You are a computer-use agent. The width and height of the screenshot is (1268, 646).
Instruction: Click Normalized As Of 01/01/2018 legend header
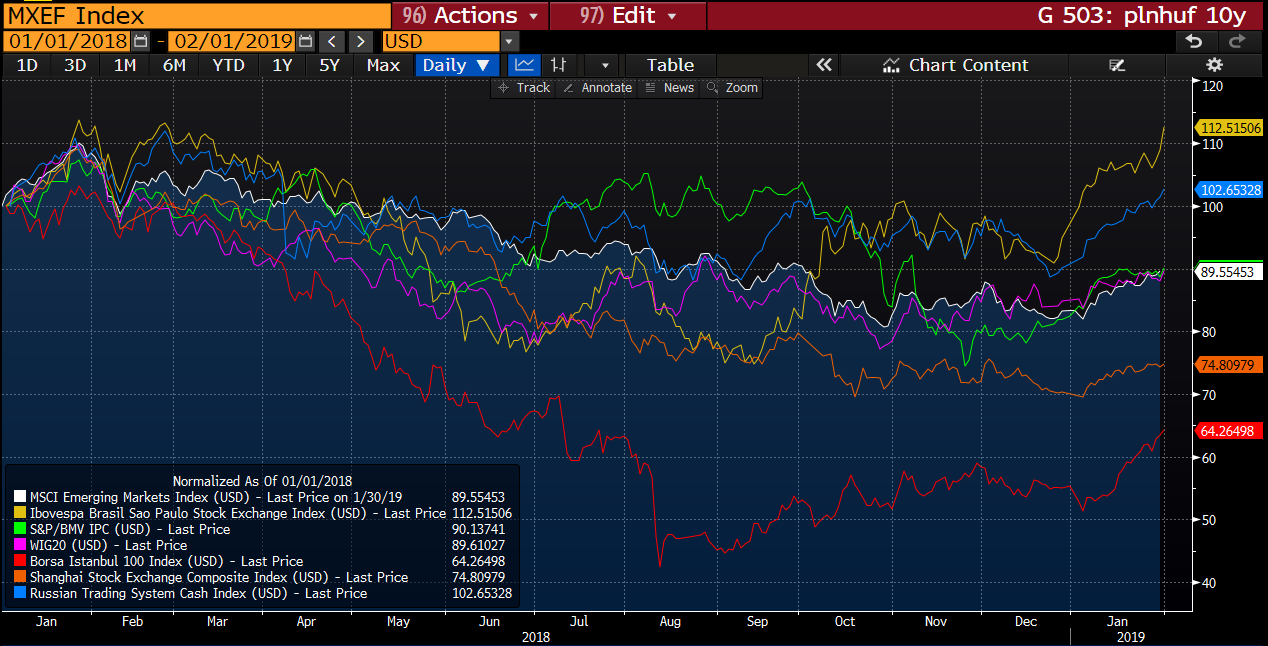point(262,481)
